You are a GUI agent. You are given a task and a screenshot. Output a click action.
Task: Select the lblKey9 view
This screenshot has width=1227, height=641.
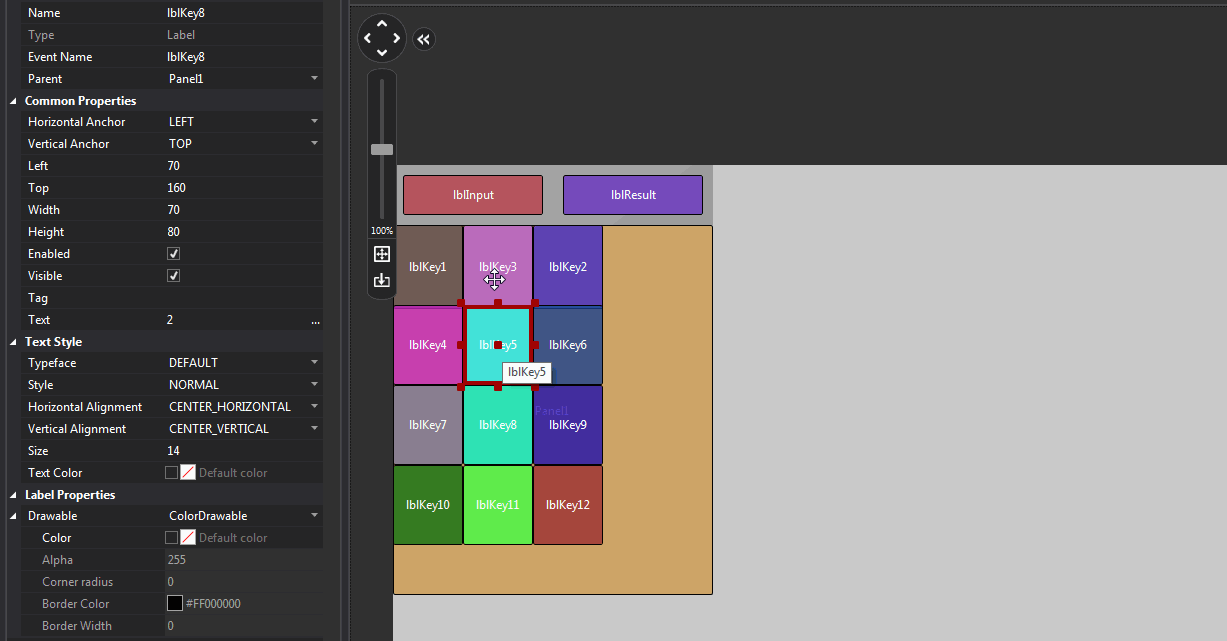[568, 425]
